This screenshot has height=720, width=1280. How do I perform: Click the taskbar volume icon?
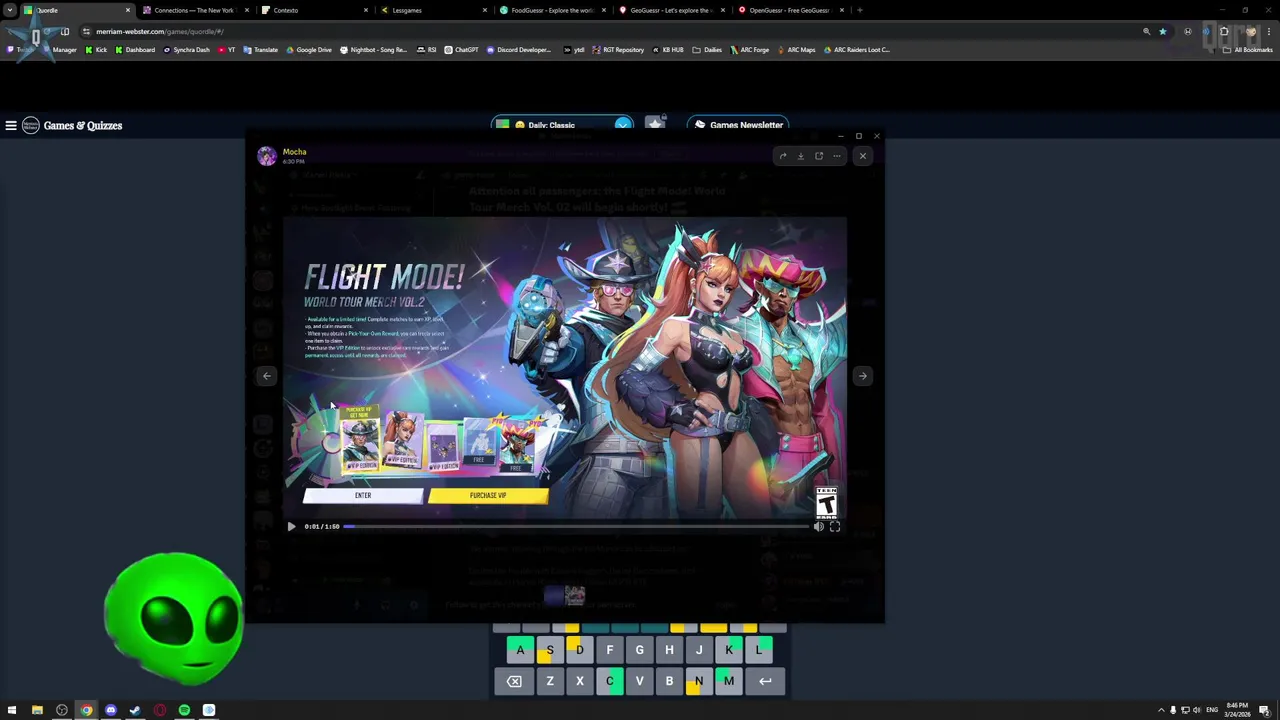pos(1197,710)
